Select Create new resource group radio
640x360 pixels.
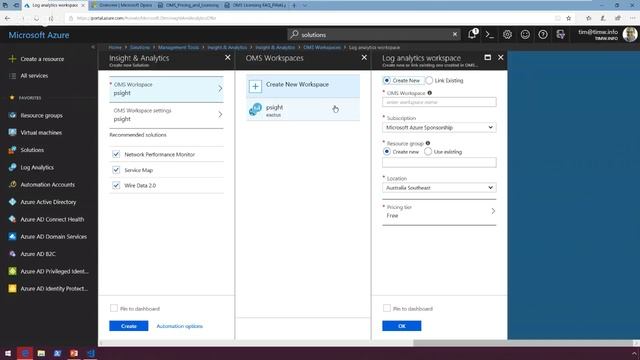click(387, 151)
